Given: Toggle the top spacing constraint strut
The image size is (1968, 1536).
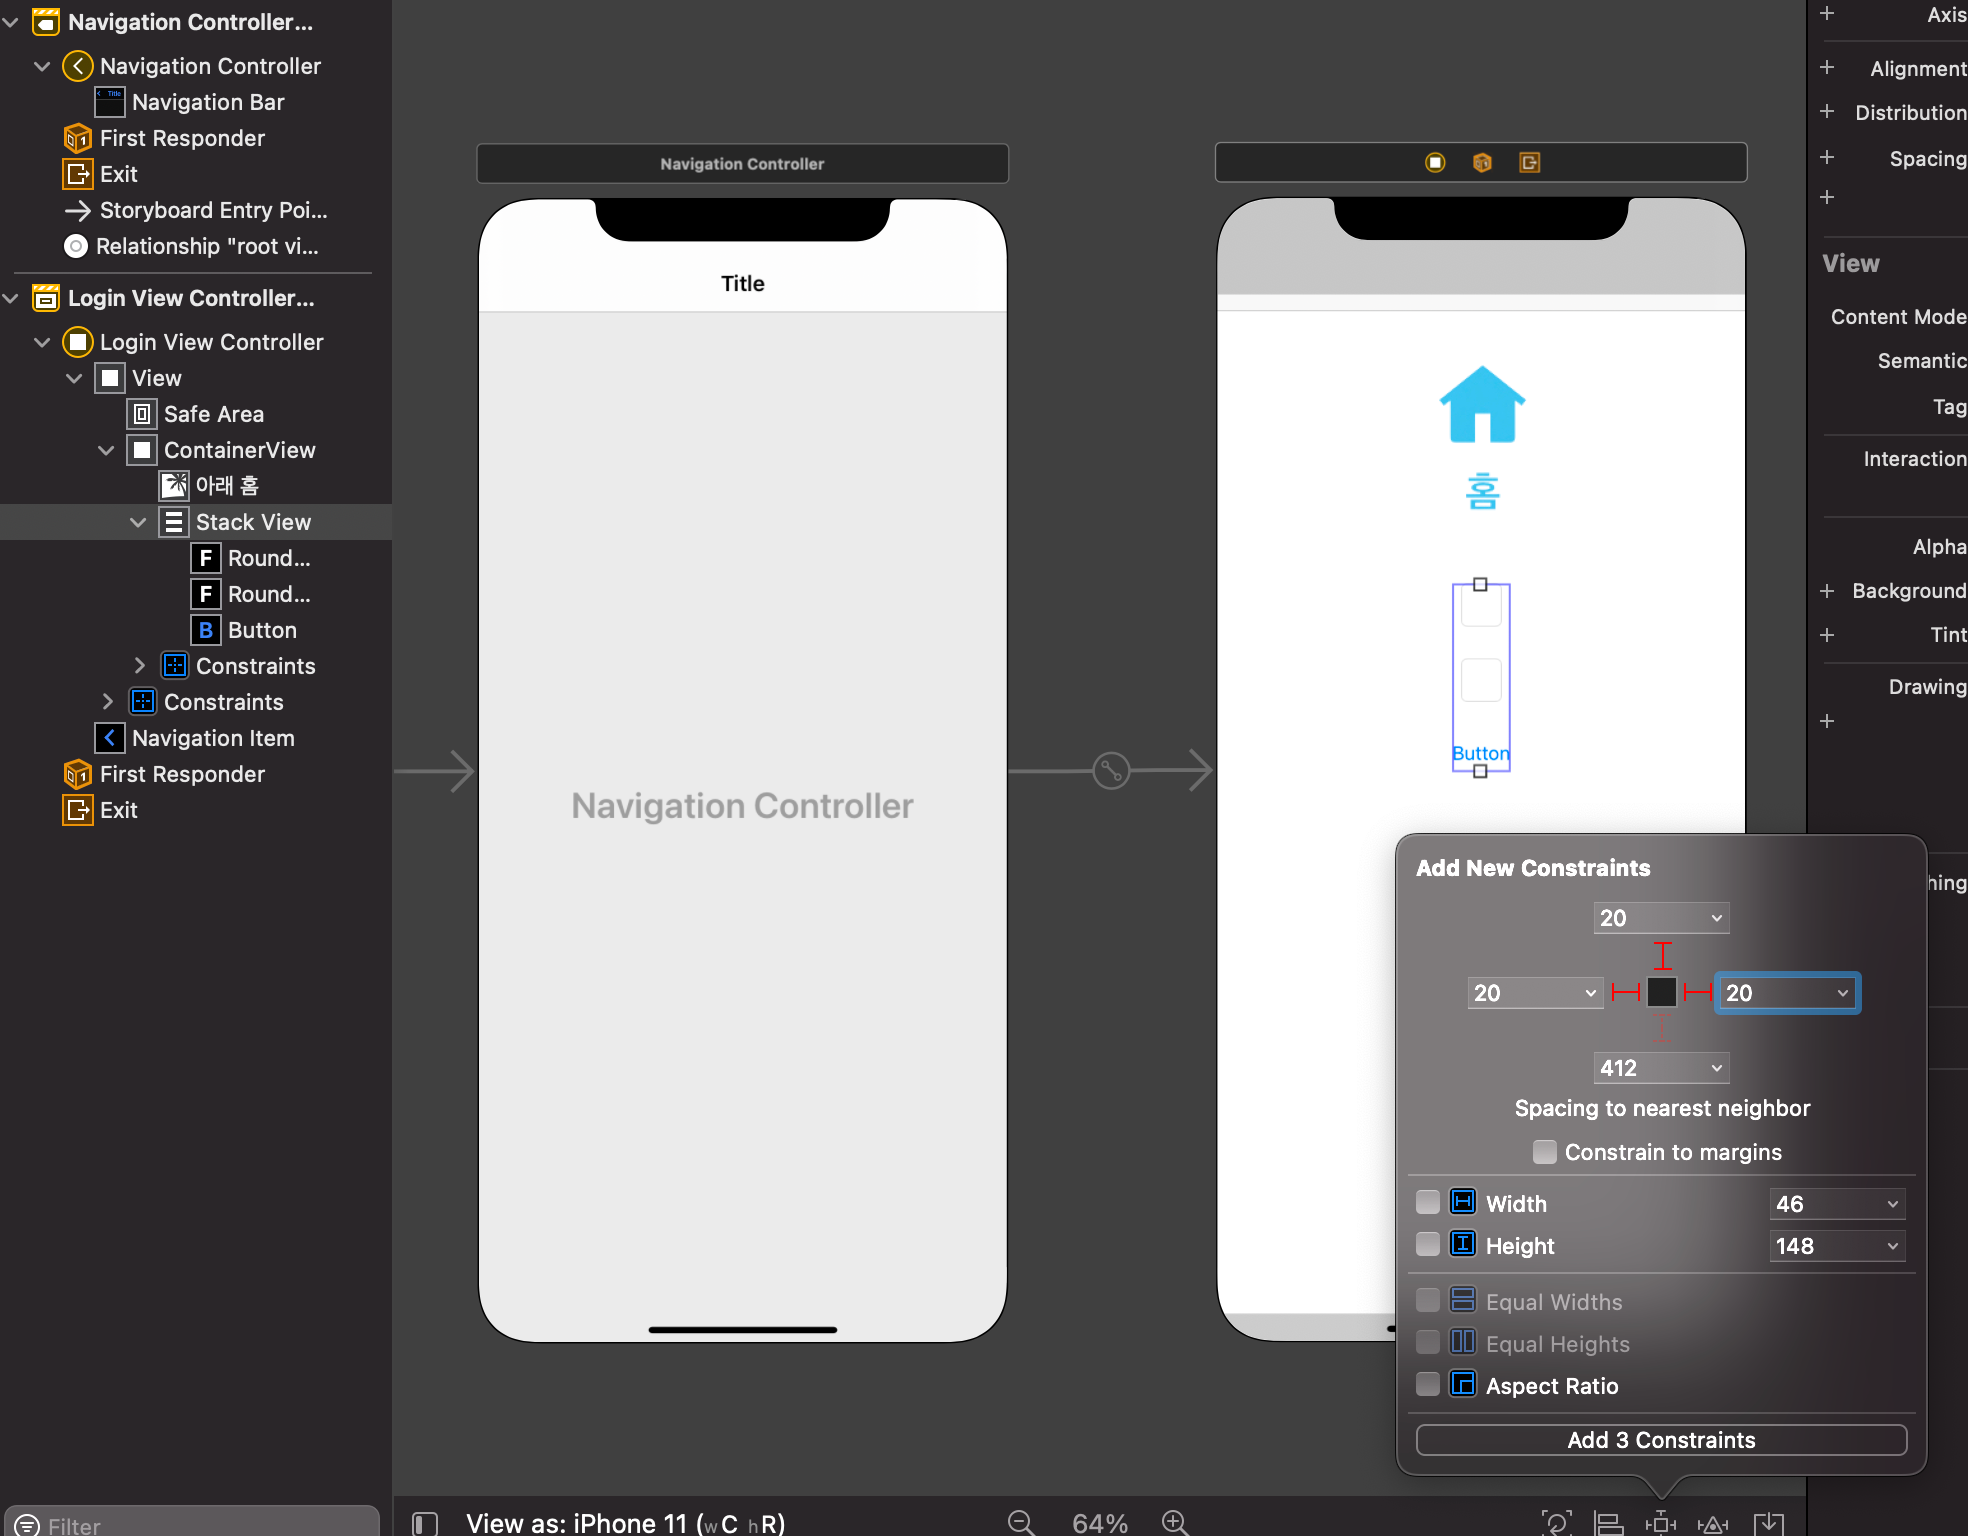Looking at the screenshot, I should pos(1662,955).
